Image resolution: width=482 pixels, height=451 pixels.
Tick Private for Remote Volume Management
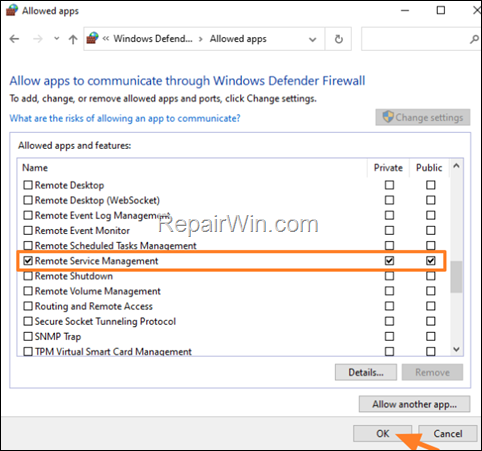pos(389,291)
